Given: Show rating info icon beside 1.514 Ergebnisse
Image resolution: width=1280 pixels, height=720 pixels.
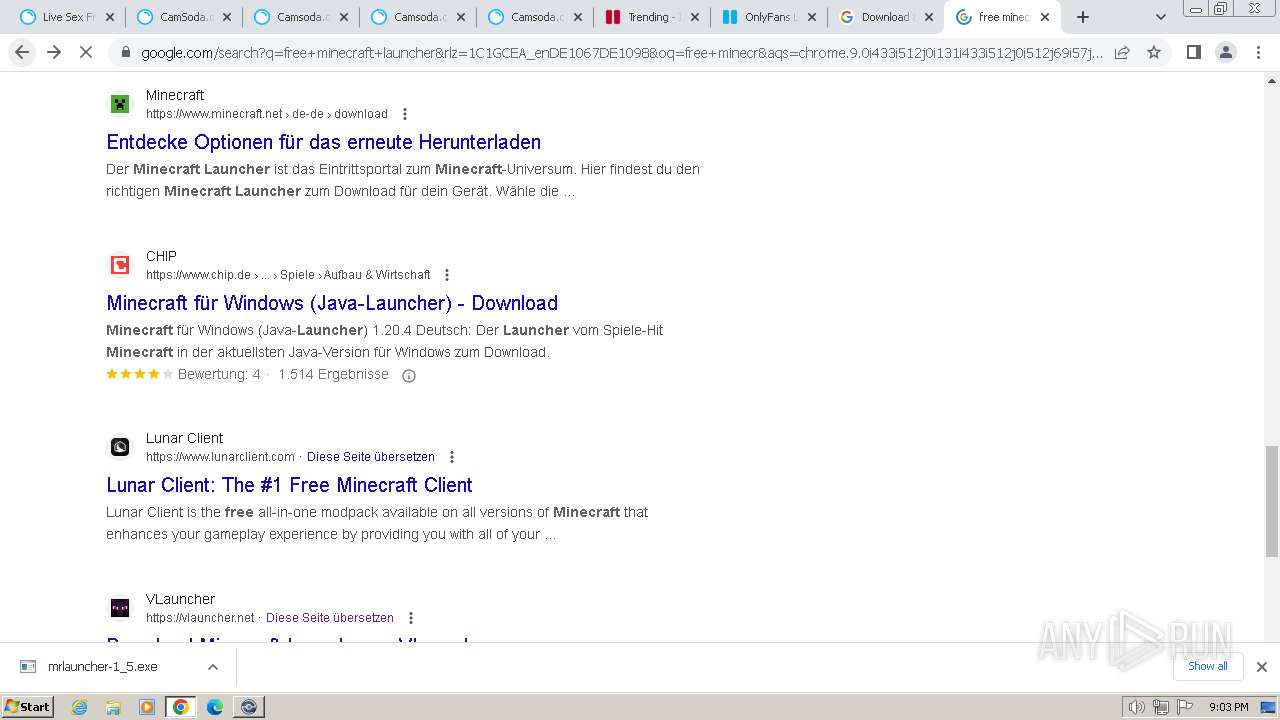Looking at the screenshot, I should tap(408, 376).
